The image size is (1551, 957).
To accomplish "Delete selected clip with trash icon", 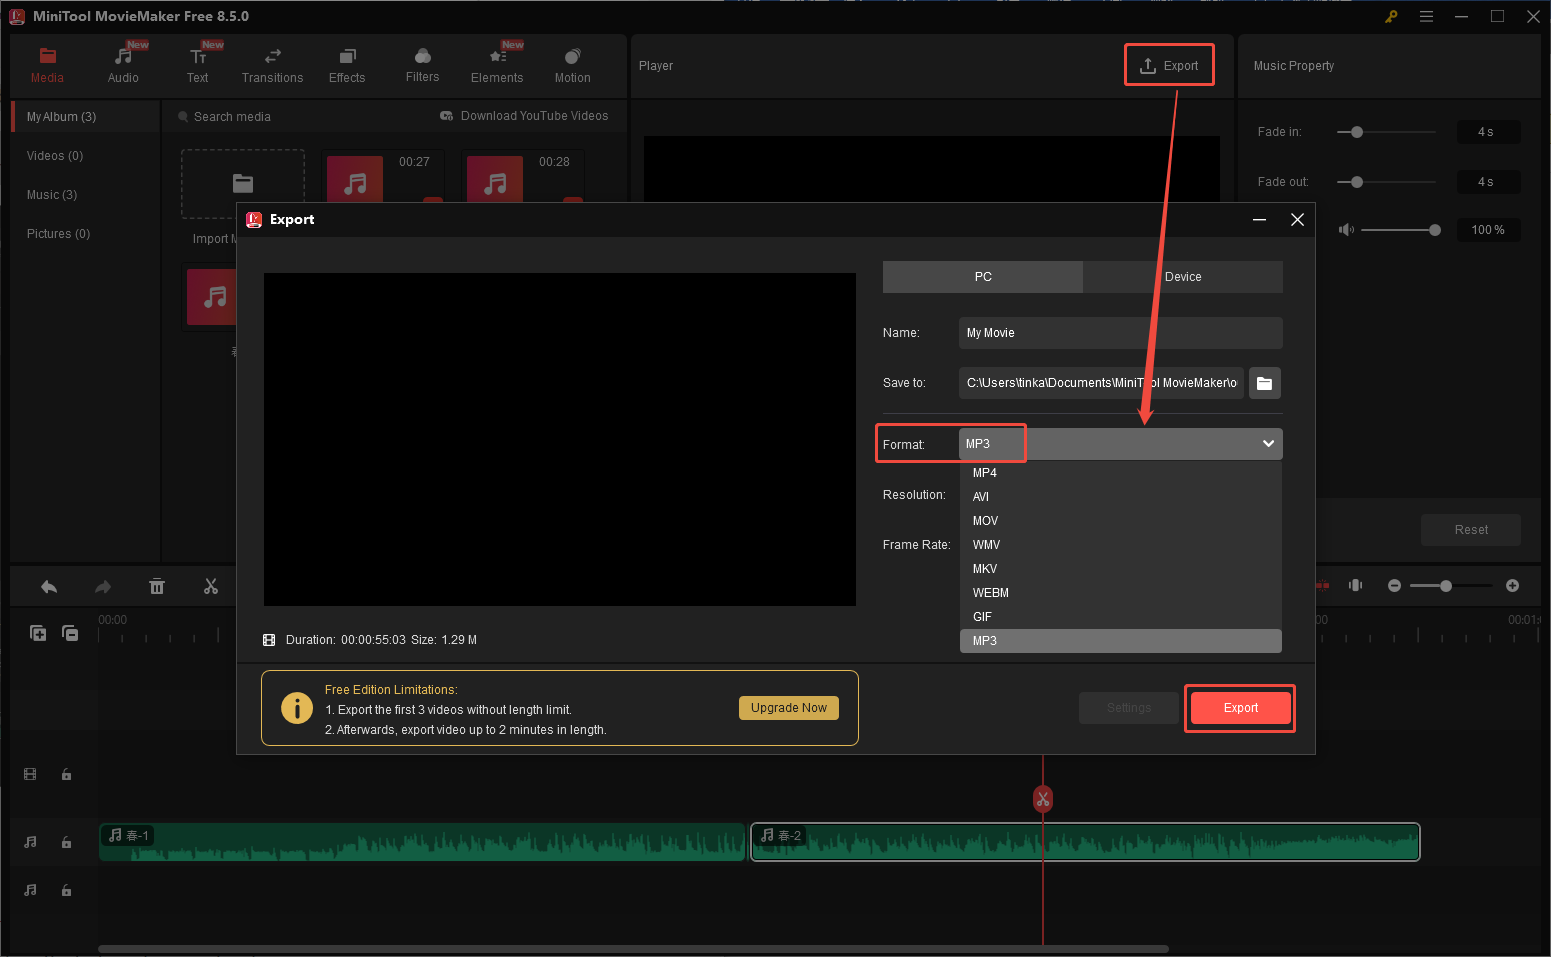I will pos(157,586).
